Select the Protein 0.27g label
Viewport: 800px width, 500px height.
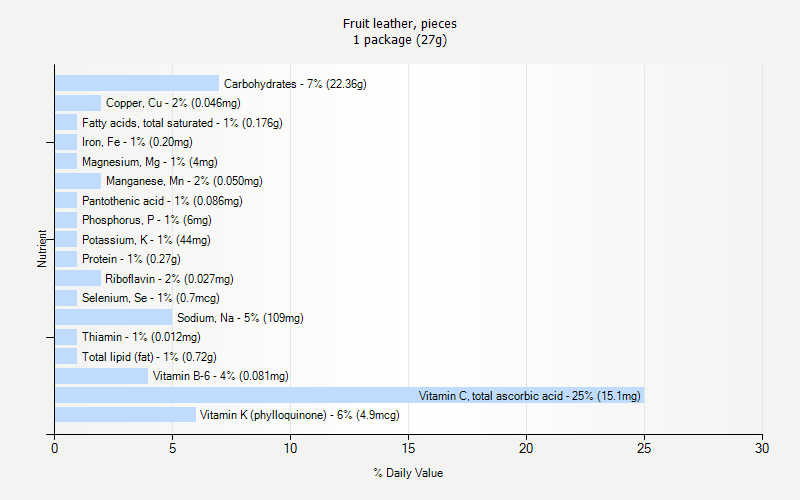point(131,259)
